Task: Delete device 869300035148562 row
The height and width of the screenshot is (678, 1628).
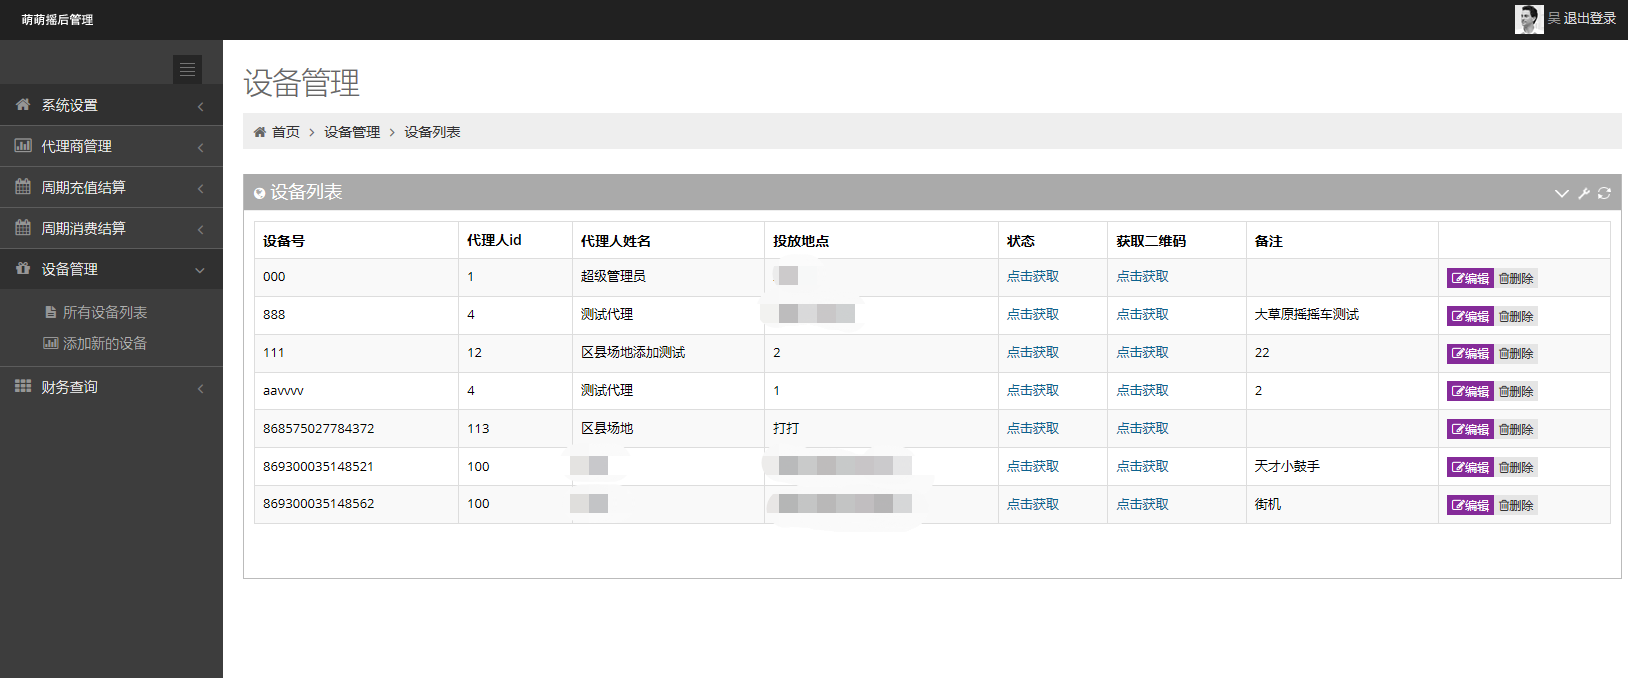Action: click(x=1516, y=505)
